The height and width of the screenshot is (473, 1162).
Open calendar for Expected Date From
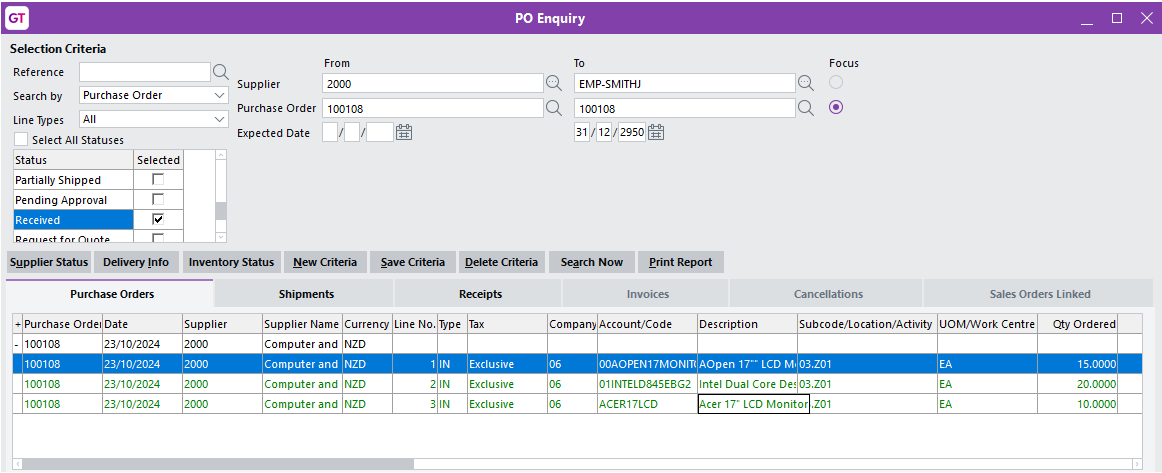click(x=404, y=133)
